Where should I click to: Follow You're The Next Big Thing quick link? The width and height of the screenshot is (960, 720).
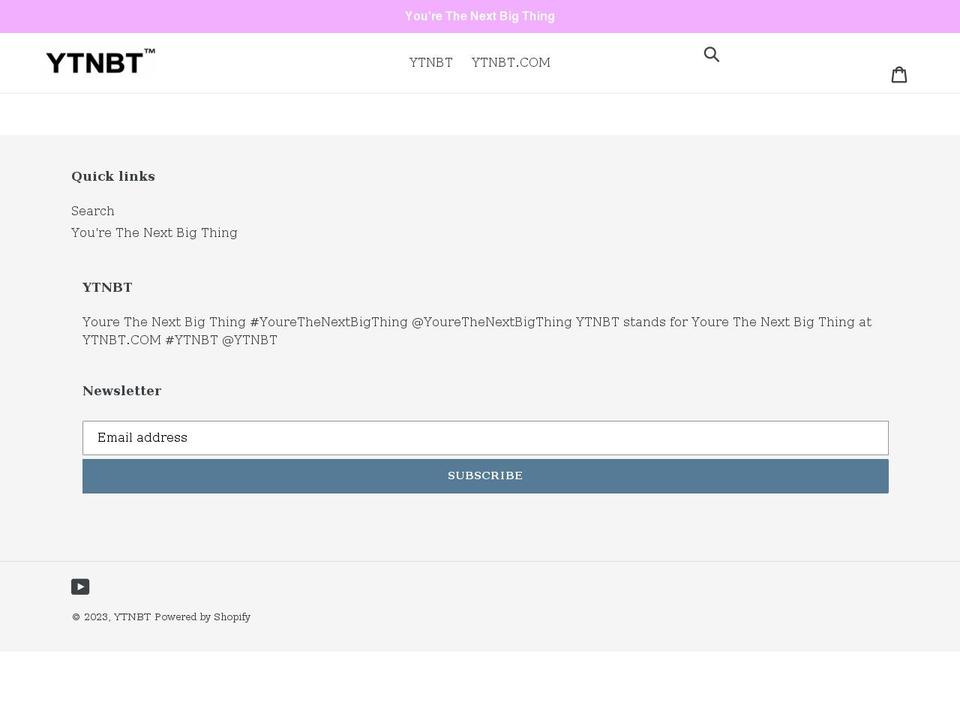pos(154,233)
